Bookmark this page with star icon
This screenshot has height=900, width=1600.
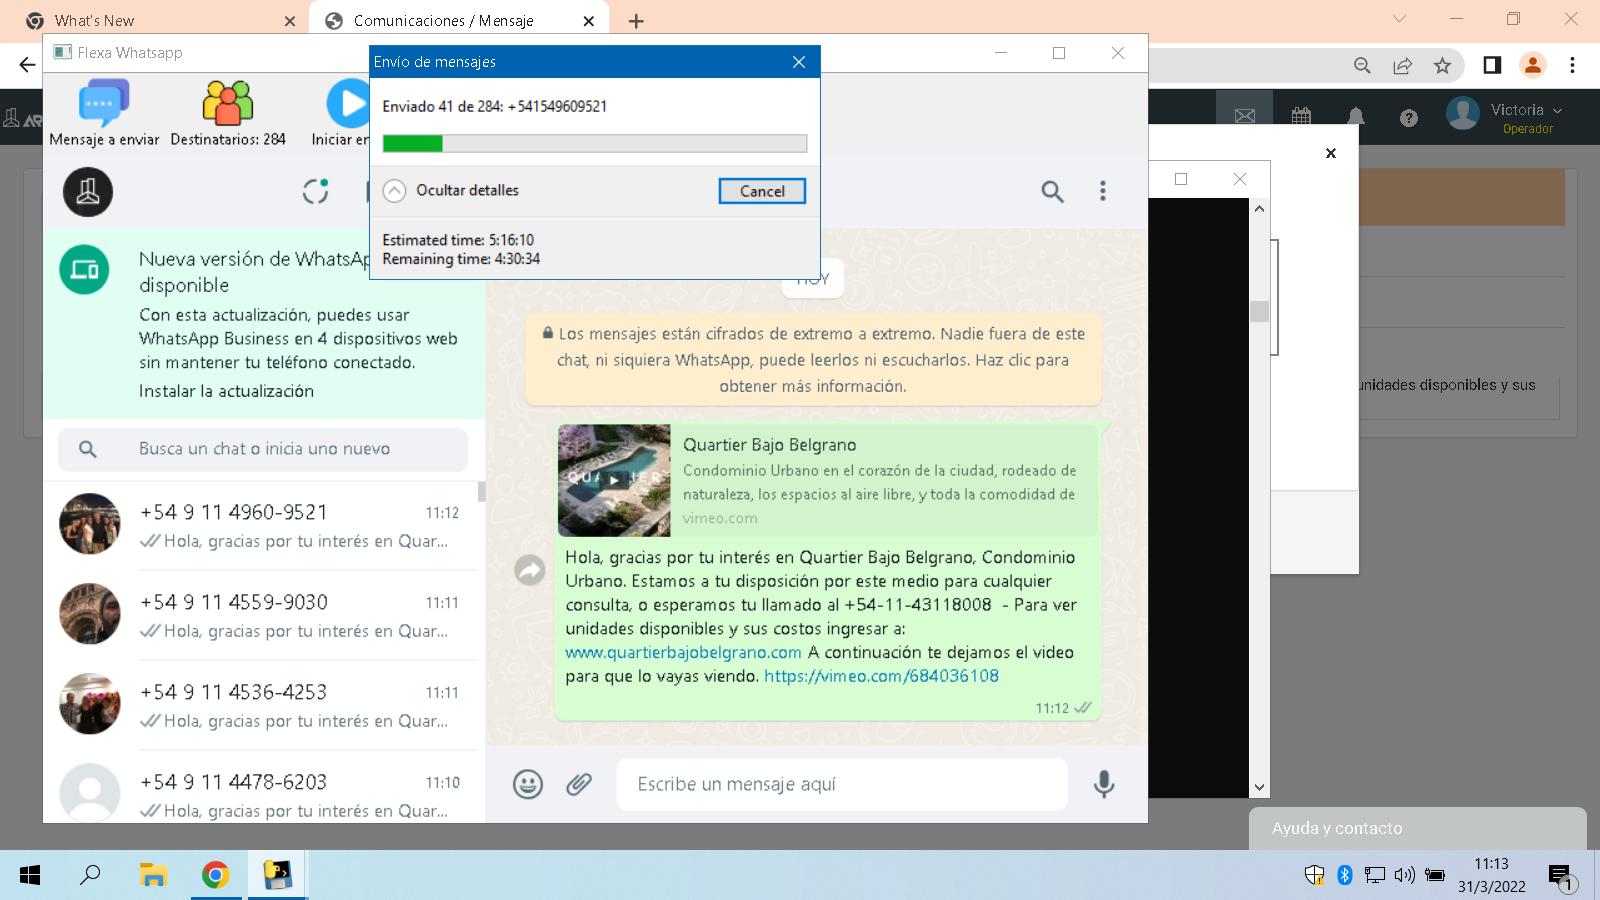[x=1442, y=65]
